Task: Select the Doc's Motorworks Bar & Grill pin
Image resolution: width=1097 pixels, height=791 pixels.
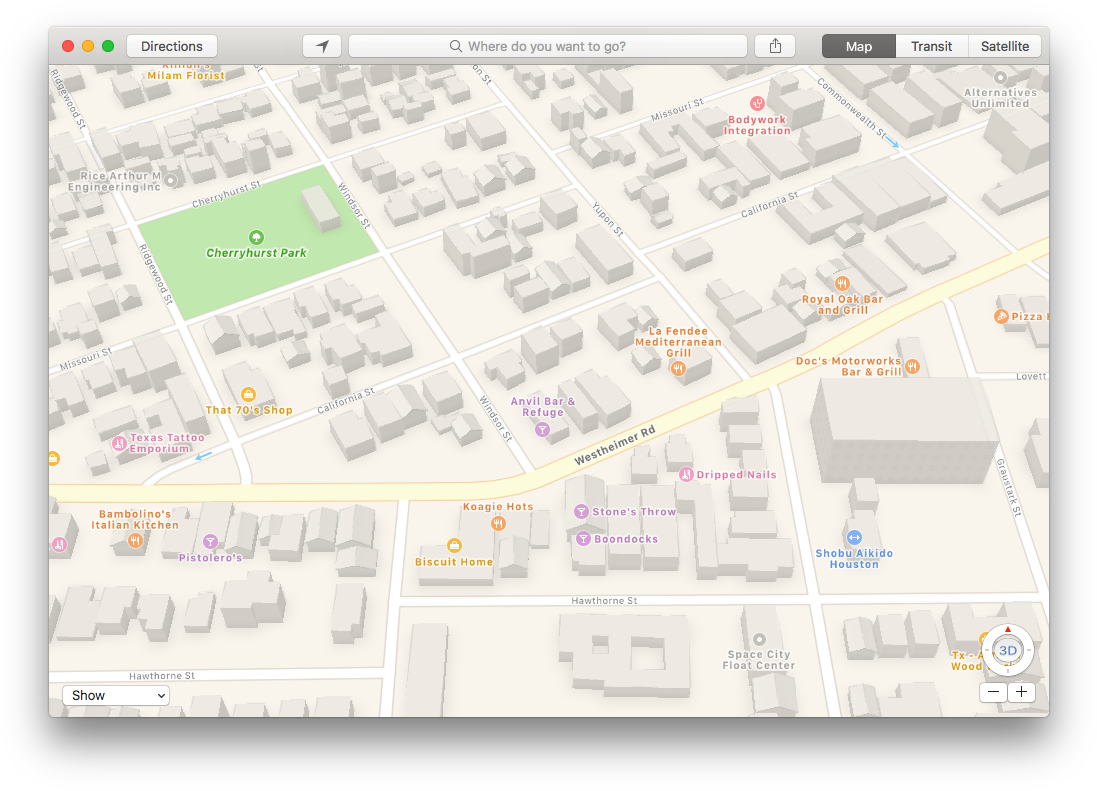Action: pyautogui.click(x=911, y=366)
